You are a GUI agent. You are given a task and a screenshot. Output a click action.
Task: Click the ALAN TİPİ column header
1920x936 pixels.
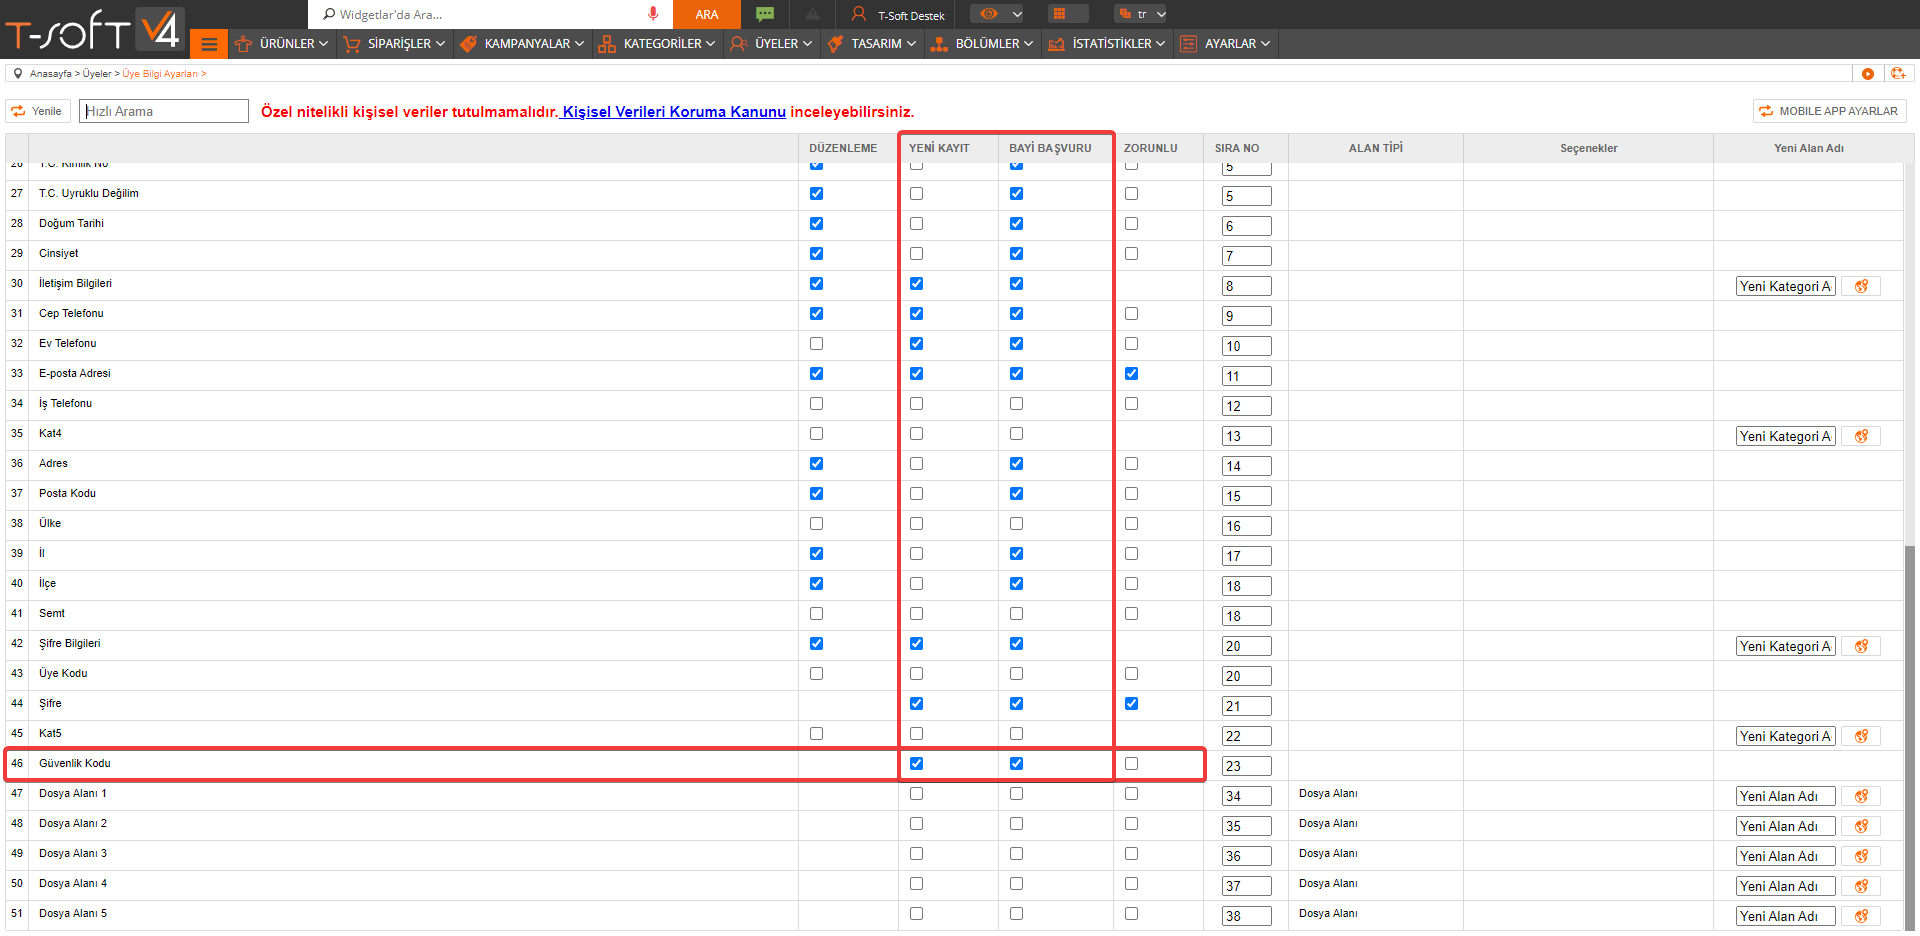[1375, 148]
